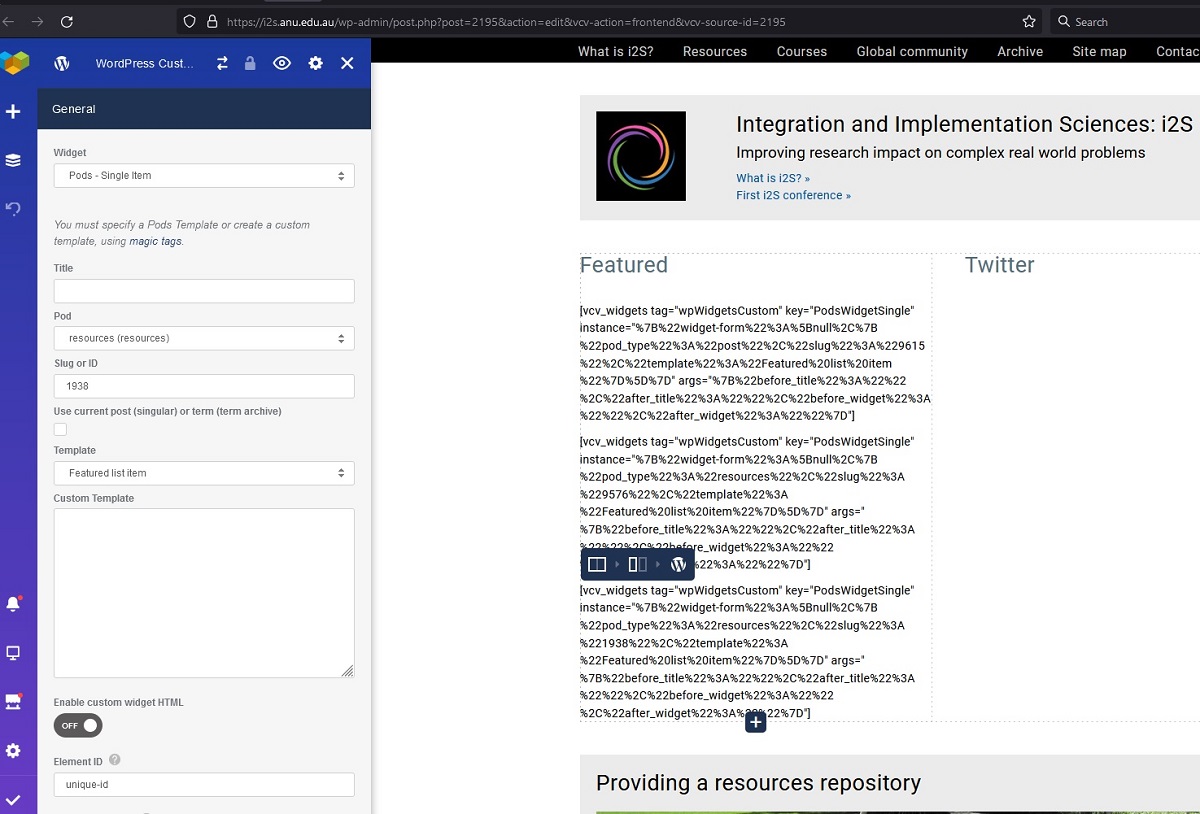Toggle Enable custom widget HTML switch
This screenshot has height=814, width=1200.
pos(78,725)
